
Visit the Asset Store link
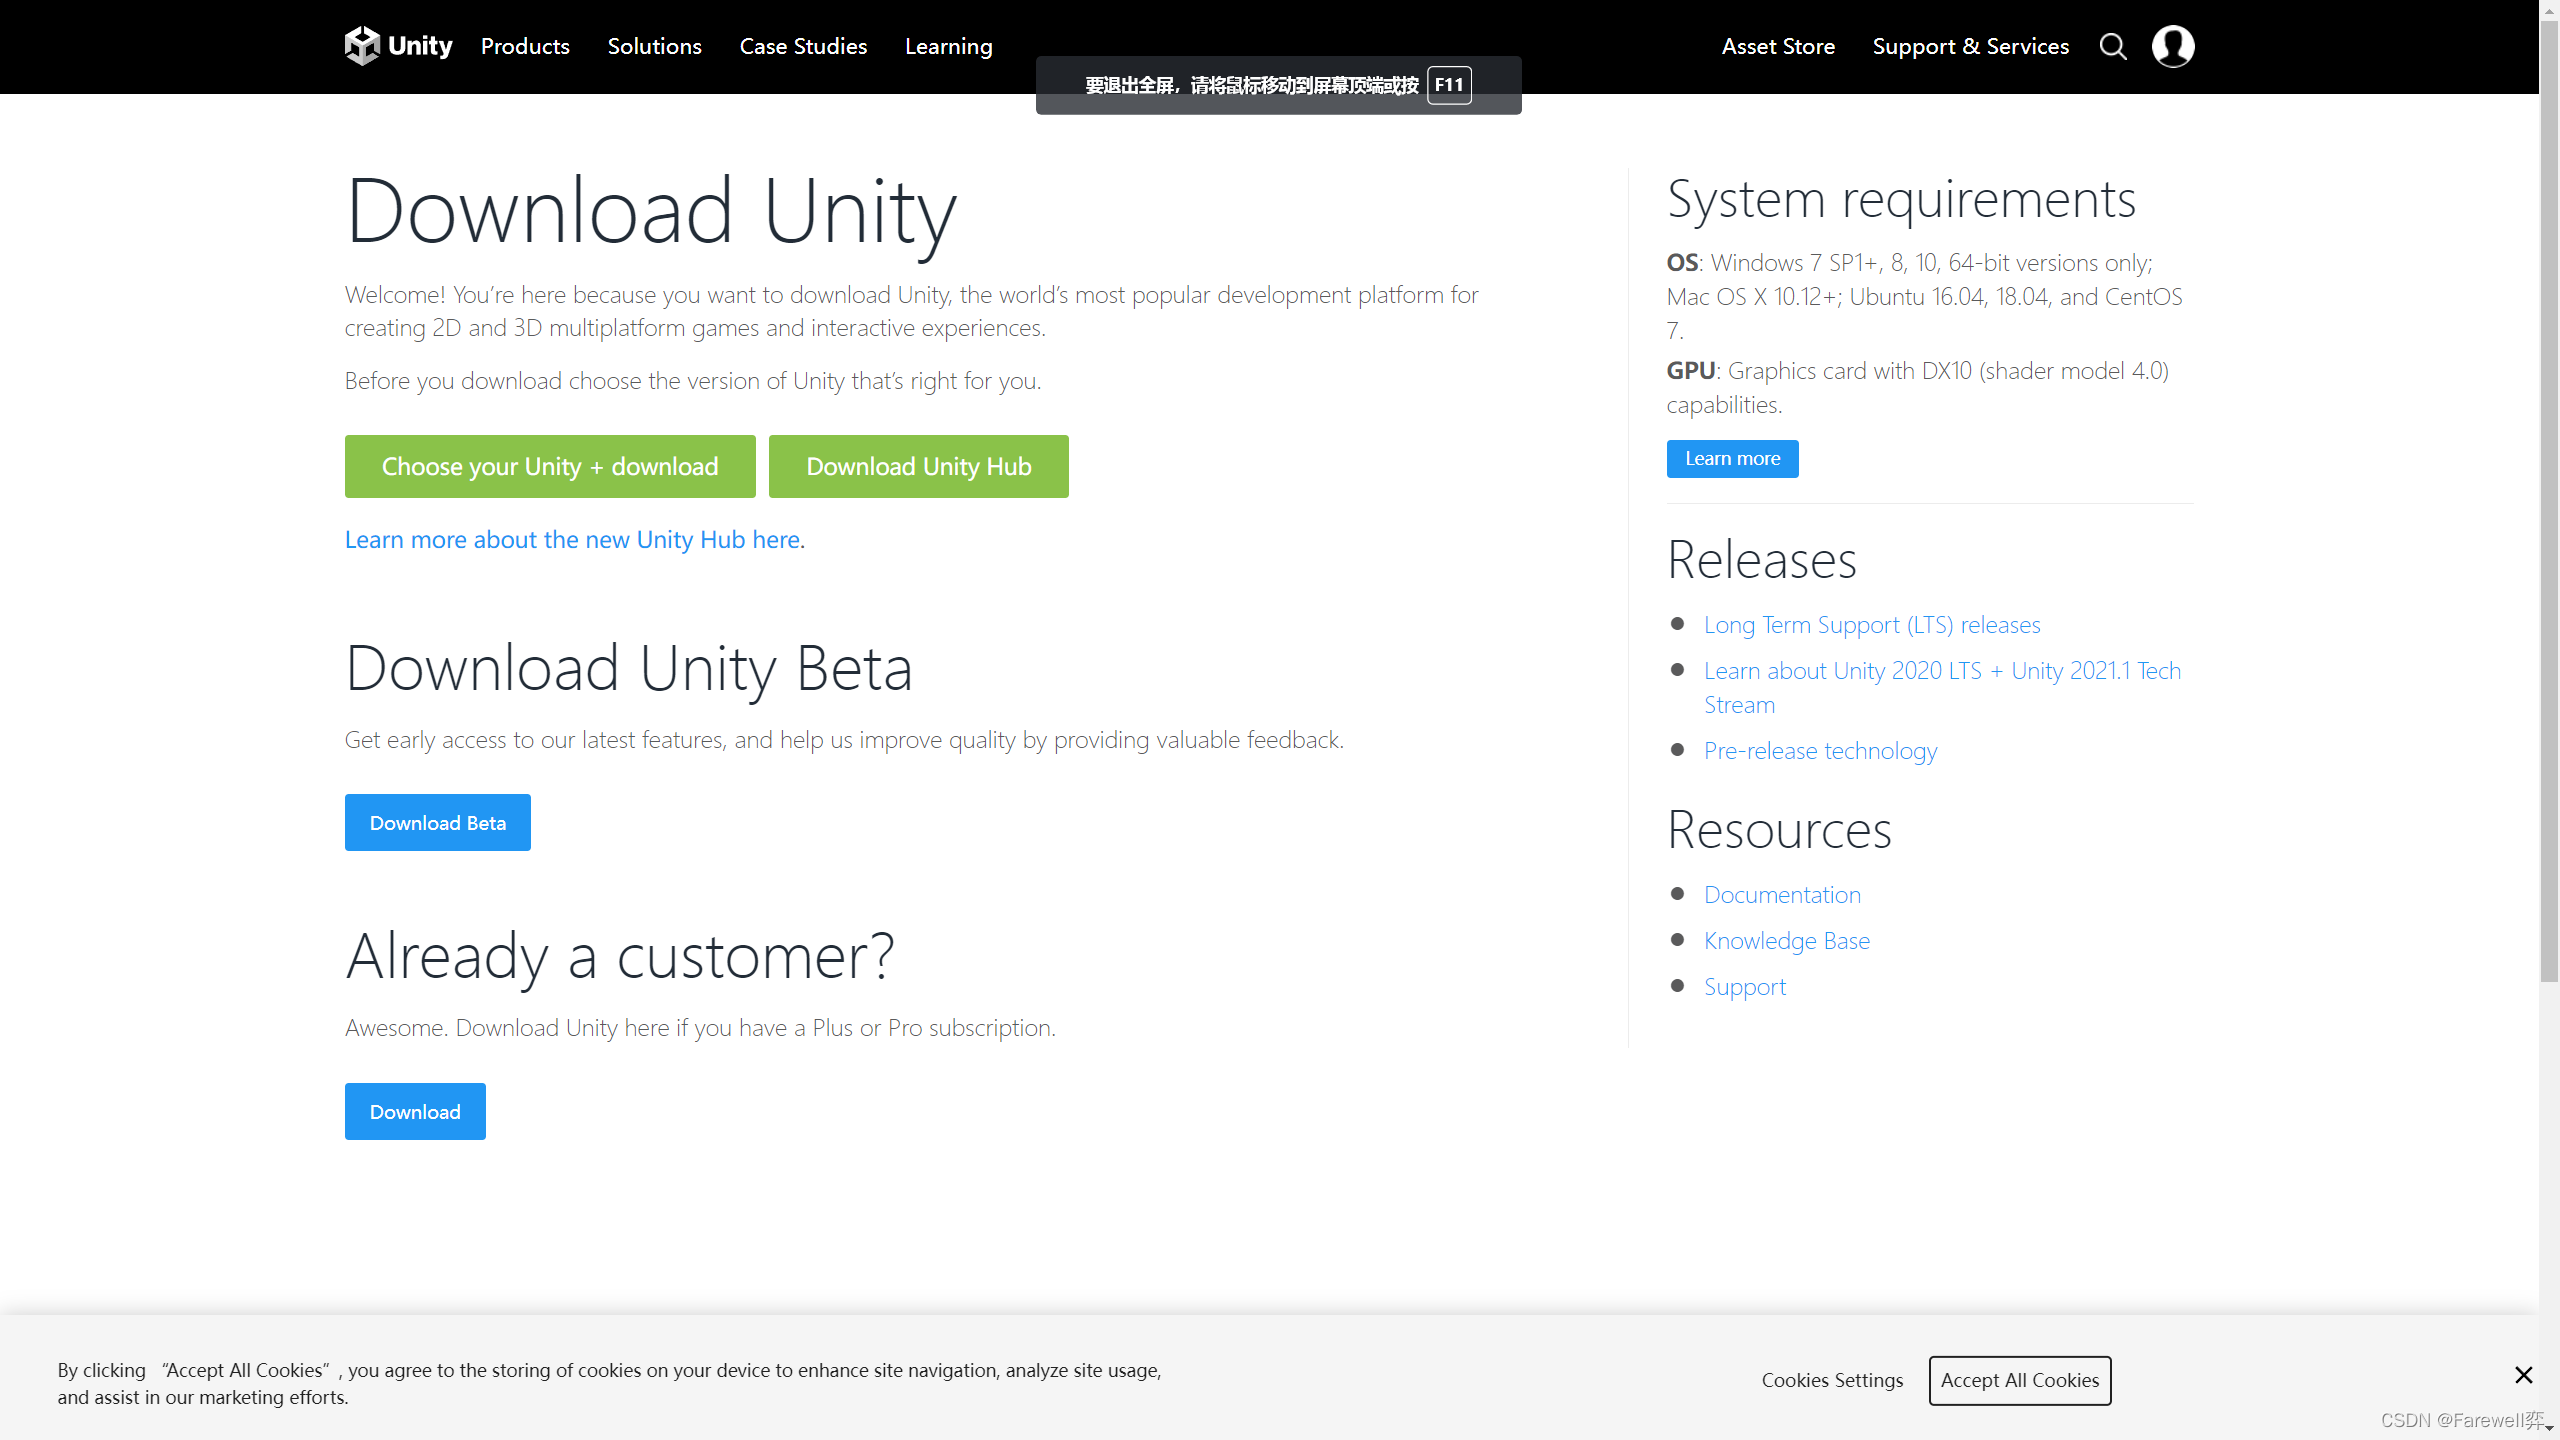1778,46
